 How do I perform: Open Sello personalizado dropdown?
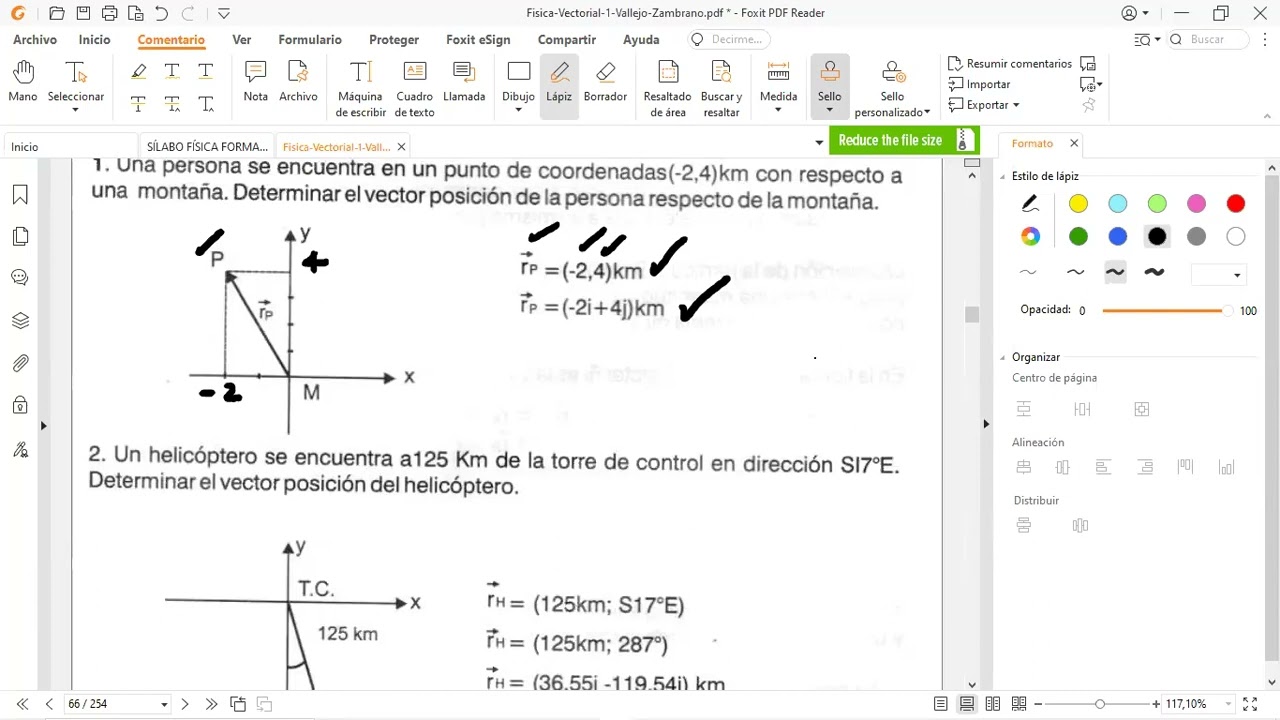(927, 112)
